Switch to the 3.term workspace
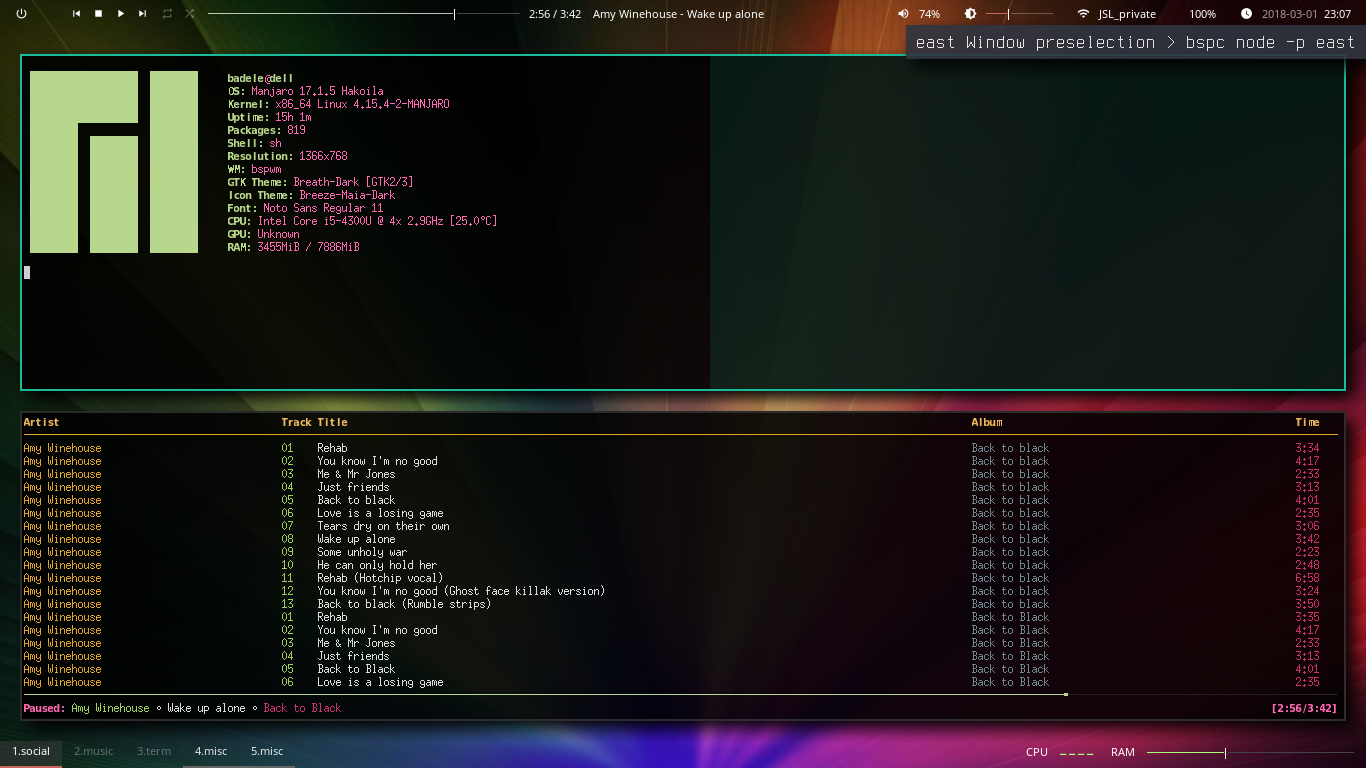1366x768 pixels. 154,751
